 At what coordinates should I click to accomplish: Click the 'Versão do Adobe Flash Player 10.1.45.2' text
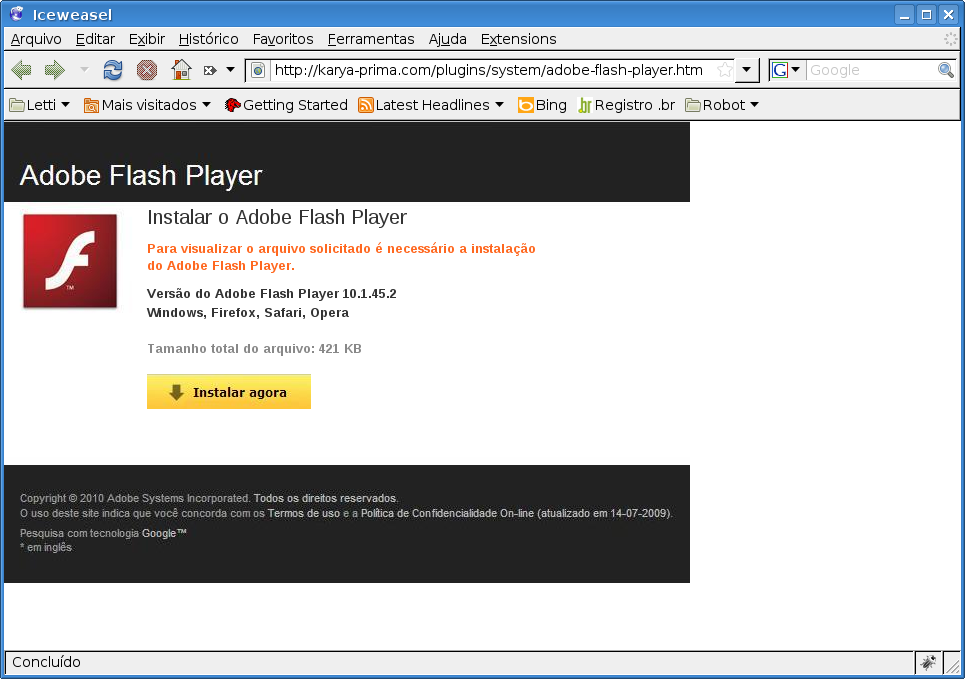click(x=271, y=294)
